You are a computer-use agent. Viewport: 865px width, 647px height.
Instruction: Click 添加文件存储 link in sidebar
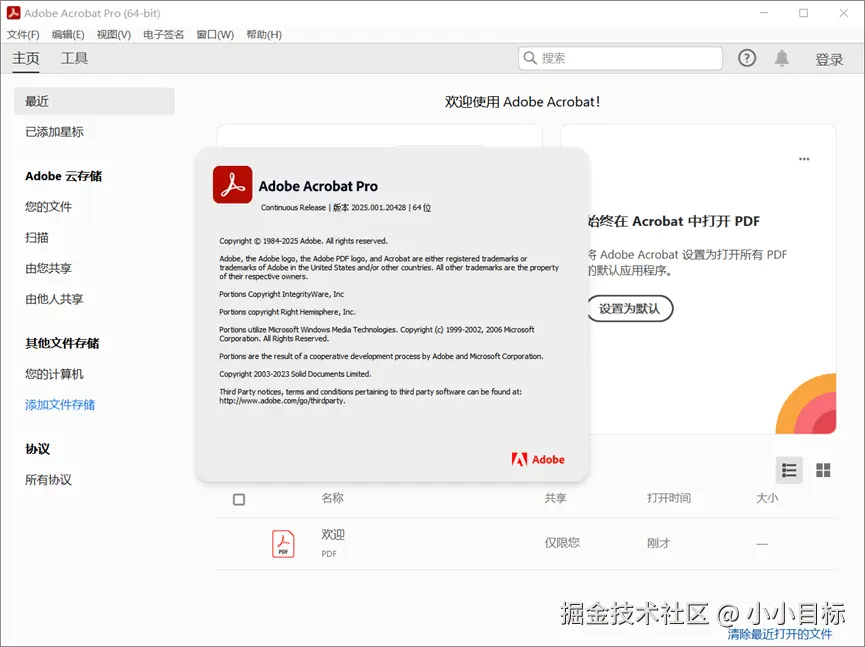point(60,405)
